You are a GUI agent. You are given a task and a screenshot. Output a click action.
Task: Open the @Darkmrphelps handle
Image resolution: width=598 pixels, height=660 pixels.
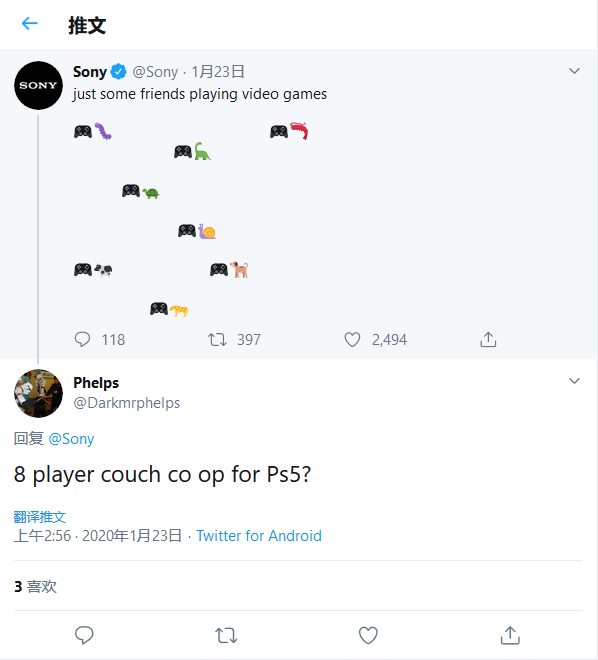(127, 403)
